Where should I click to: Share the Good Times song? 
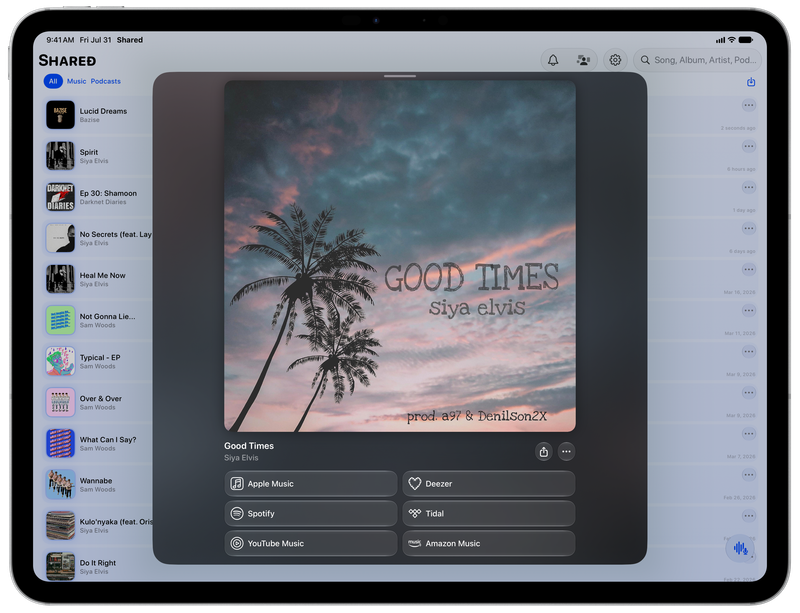(x=544, y=452)
